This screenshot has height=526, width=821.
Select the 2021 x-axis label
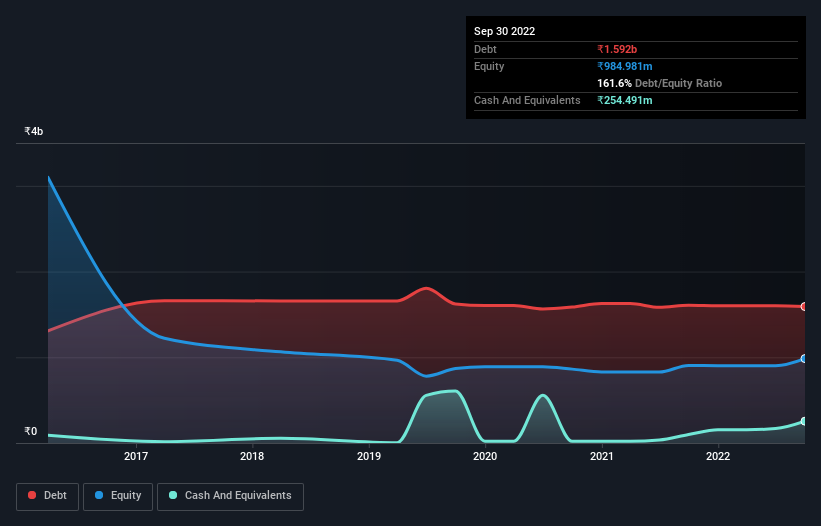[x=602, y=456]
